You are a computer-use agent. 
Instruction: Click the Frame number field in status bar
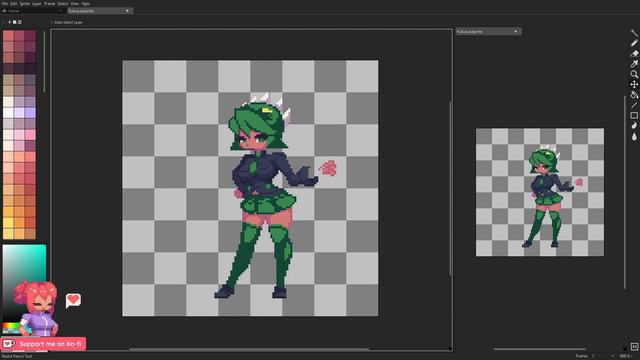602,356
